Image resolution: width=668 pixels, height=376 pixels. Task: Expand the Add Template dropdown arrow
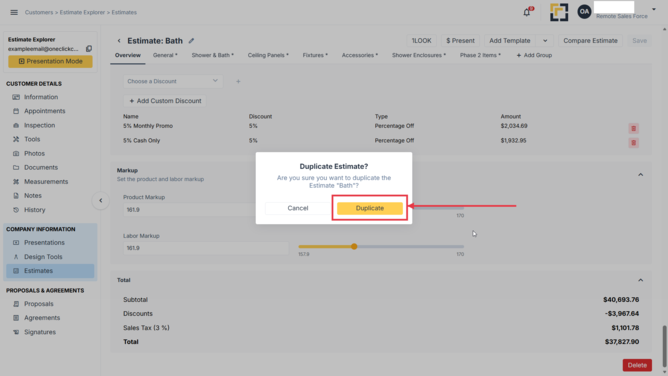545,41
